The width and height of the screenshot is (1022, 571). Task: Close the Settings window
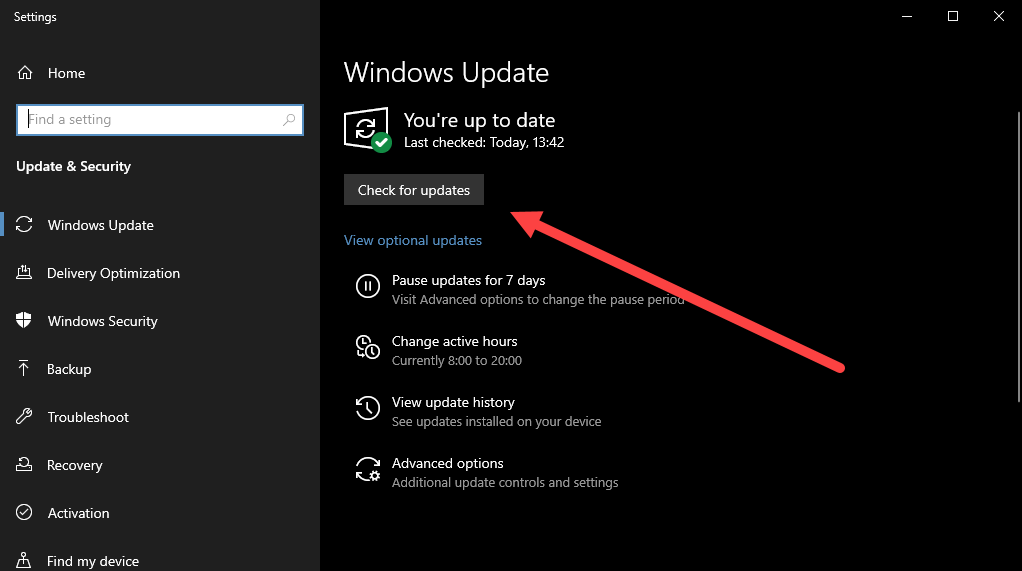point(999,16)
